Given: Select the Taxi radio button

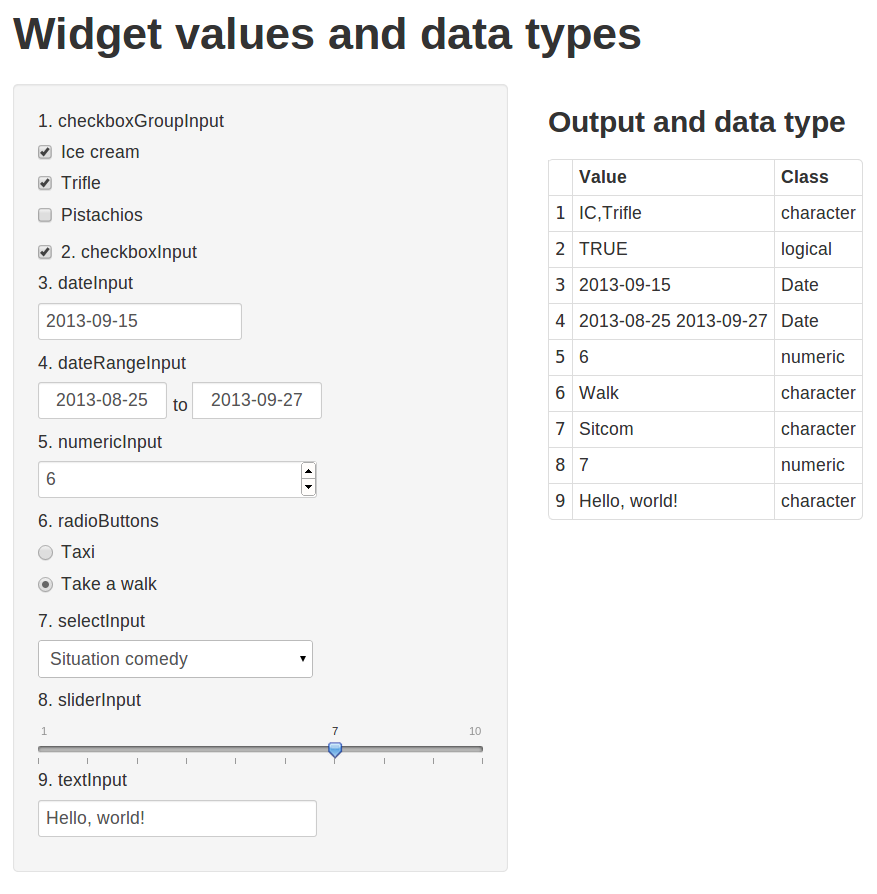Looking at the screenshot, I should 45,552.
